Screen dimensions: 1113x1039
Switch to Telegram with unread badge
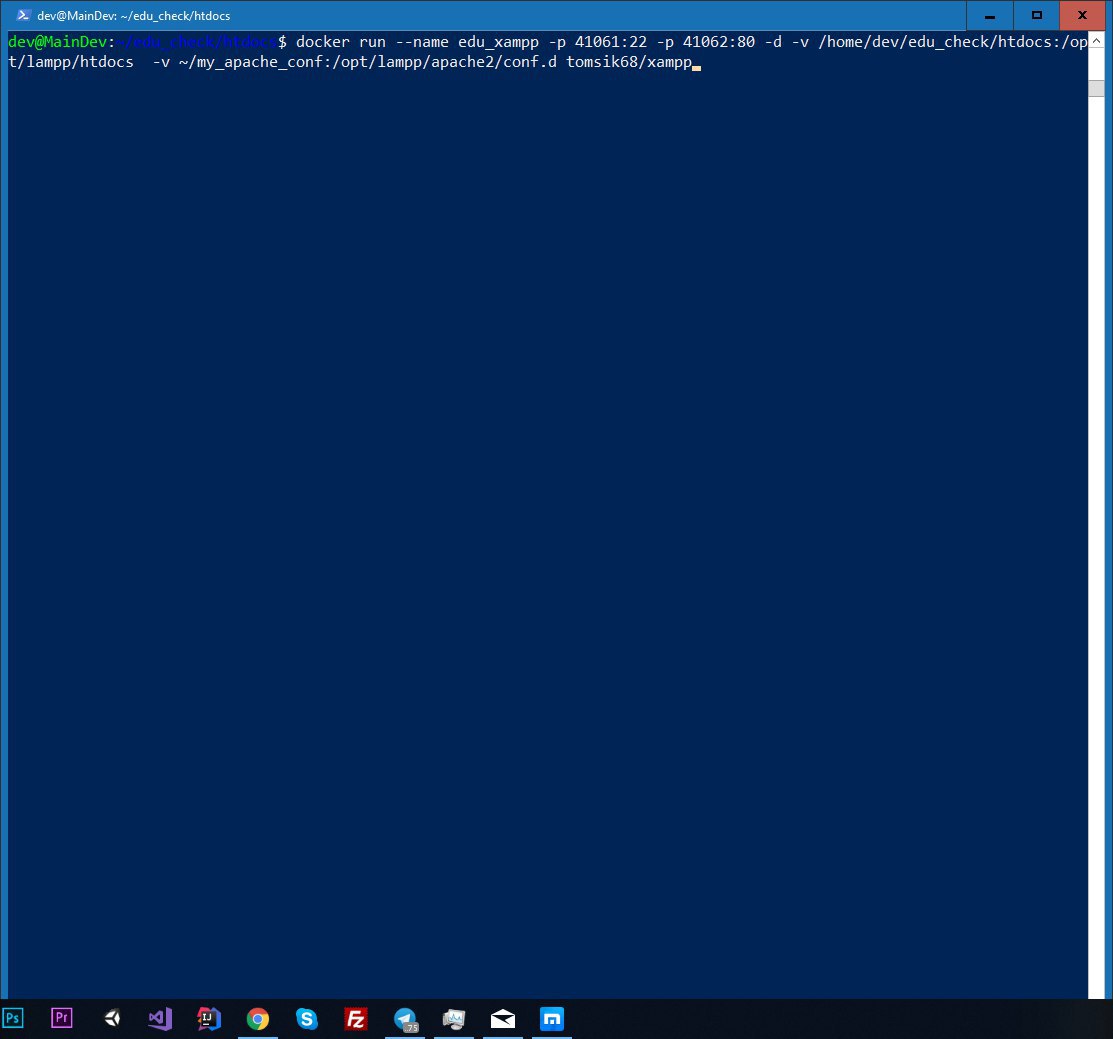click(405, 1019)
